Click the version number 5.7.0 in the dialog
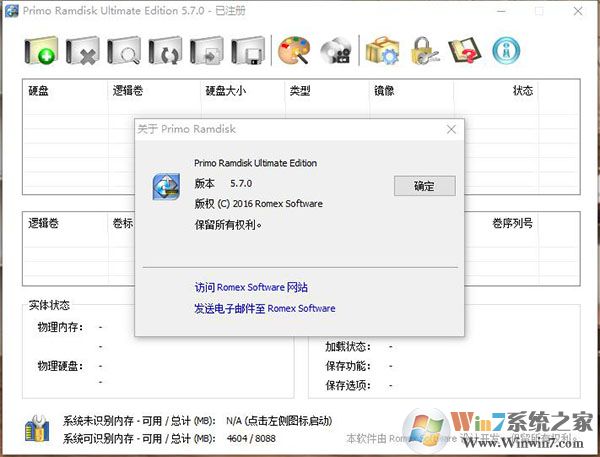 pos(241,183)
